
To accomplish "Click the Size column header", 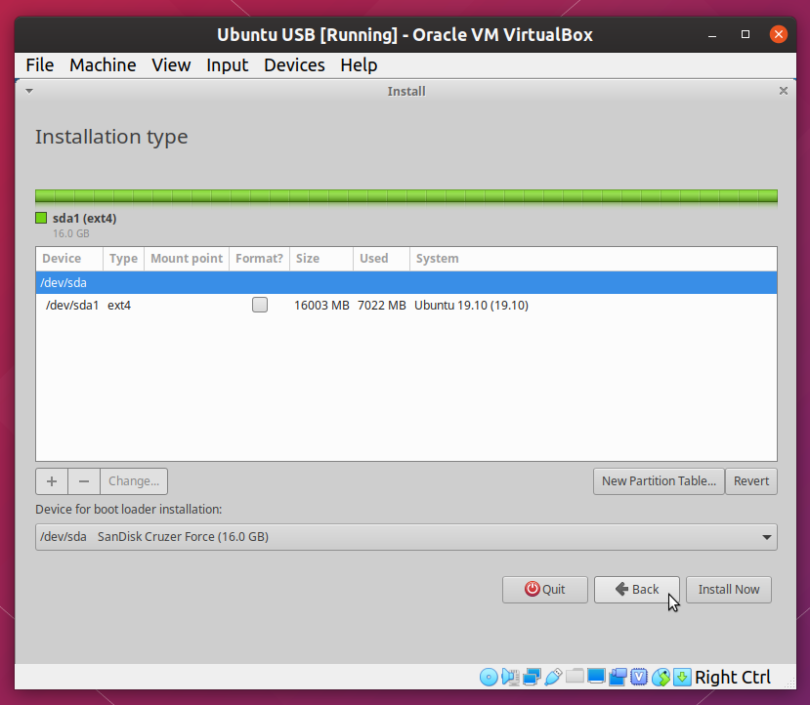I will pos(321,258).
